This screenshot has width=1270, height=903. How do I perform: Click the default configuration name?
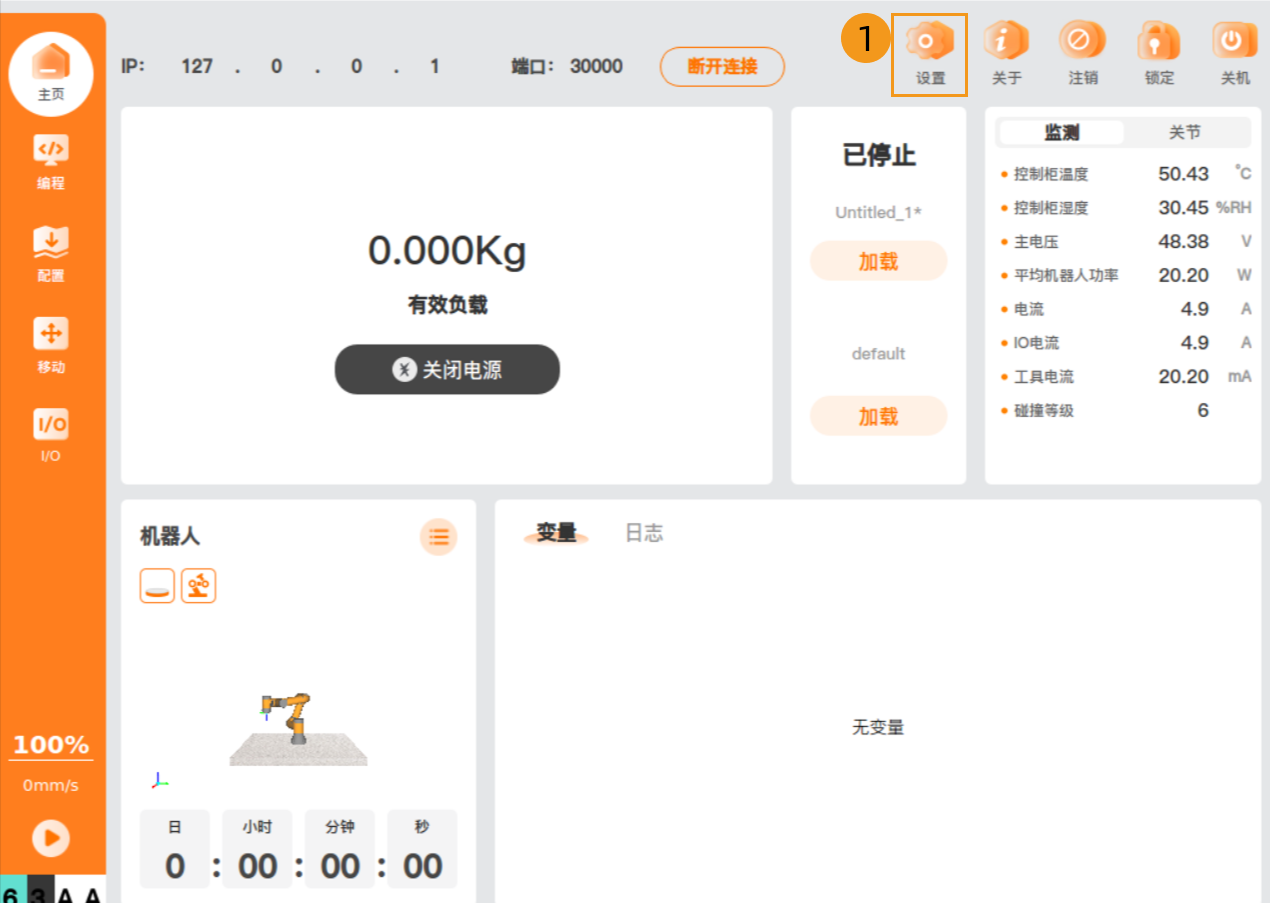[878, 354]
